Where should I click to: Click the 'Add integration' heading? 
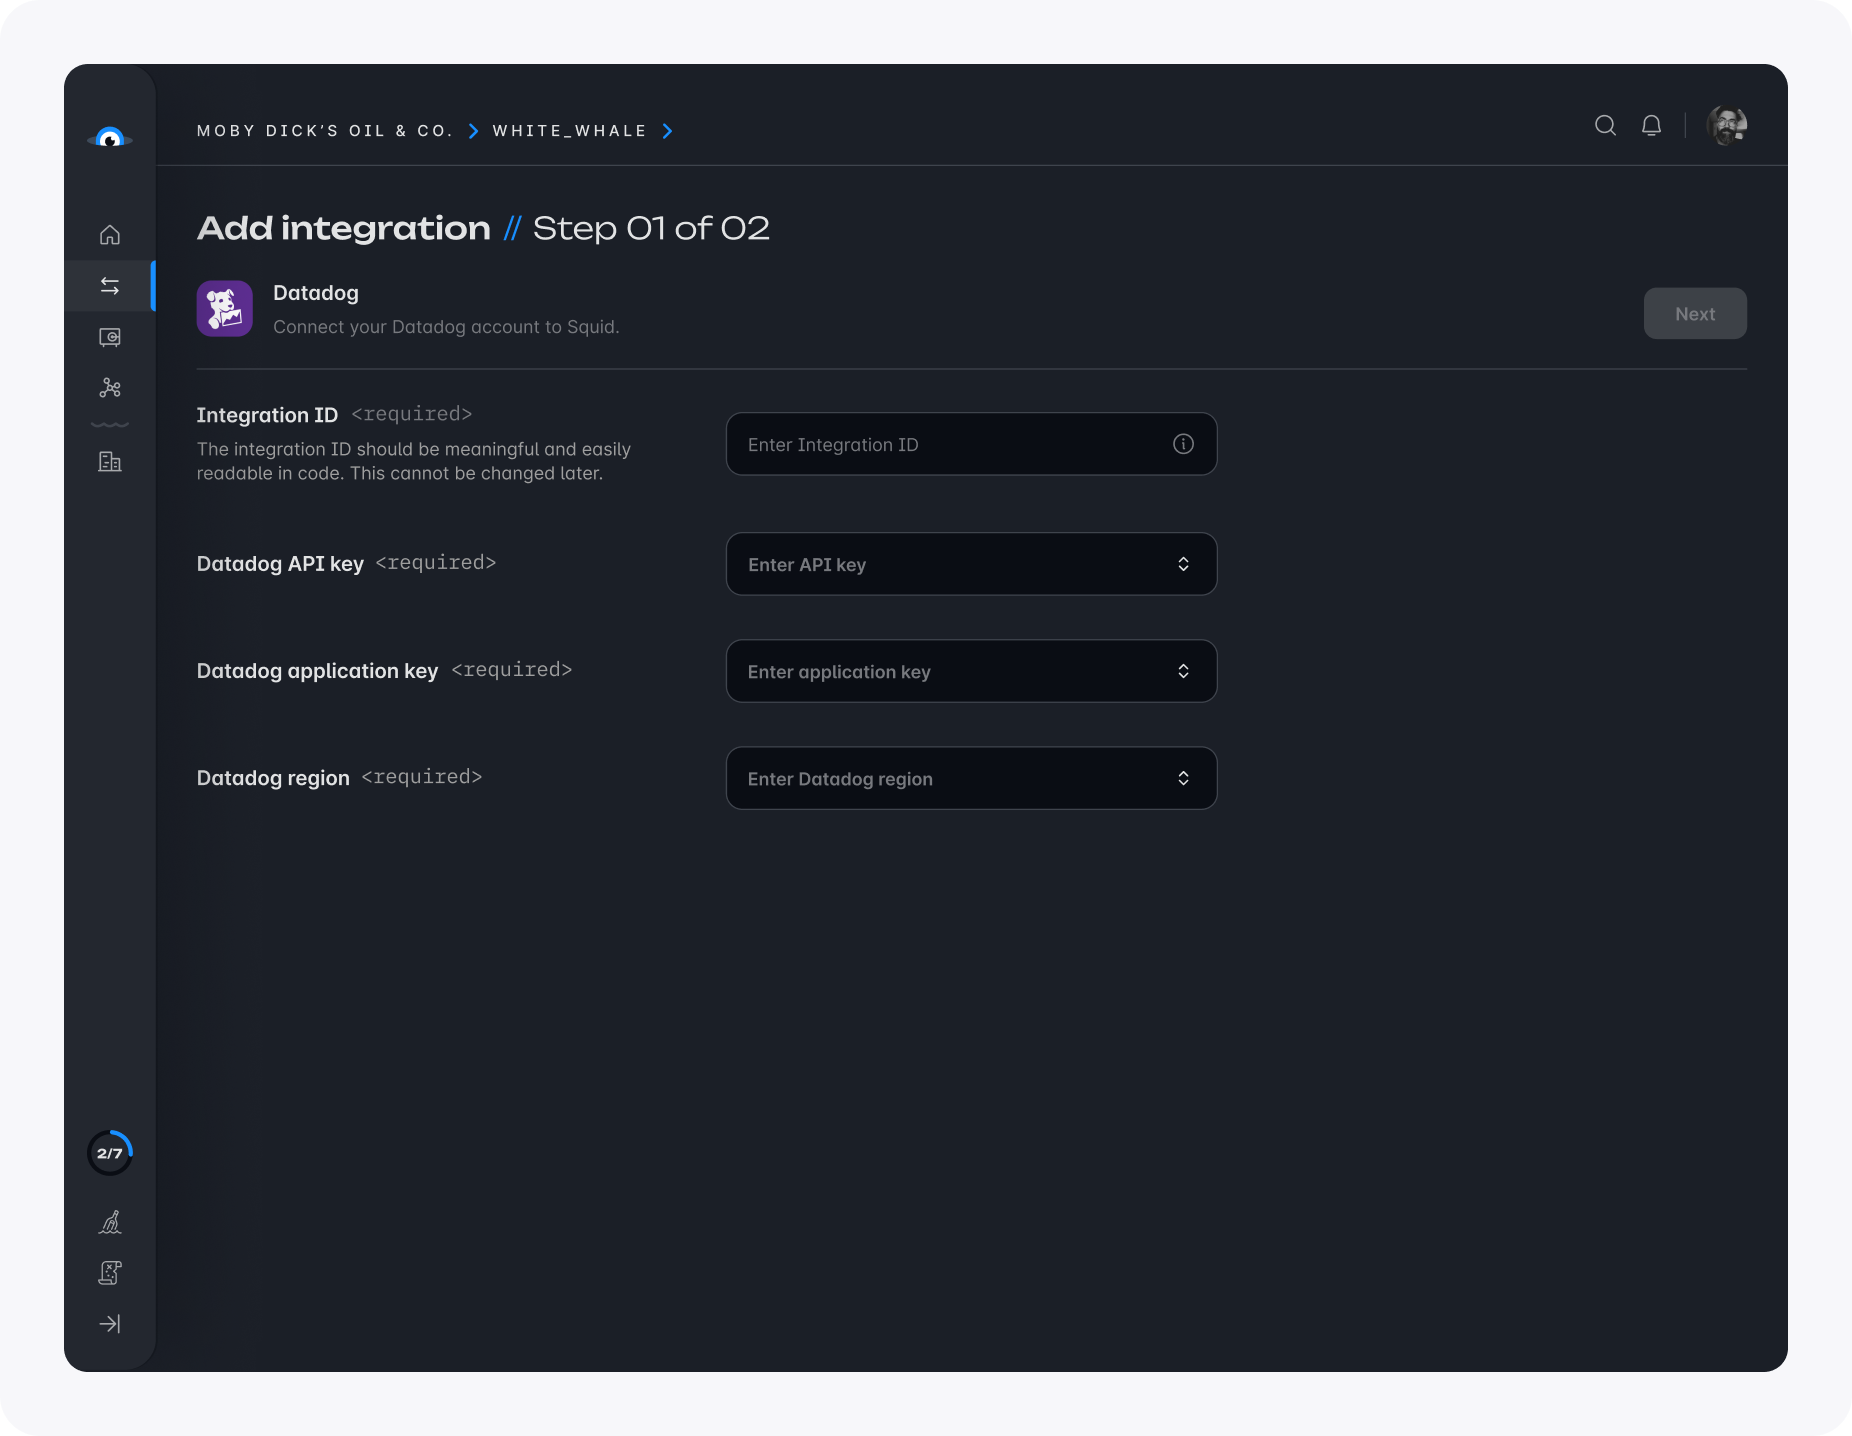click(344, 228)
